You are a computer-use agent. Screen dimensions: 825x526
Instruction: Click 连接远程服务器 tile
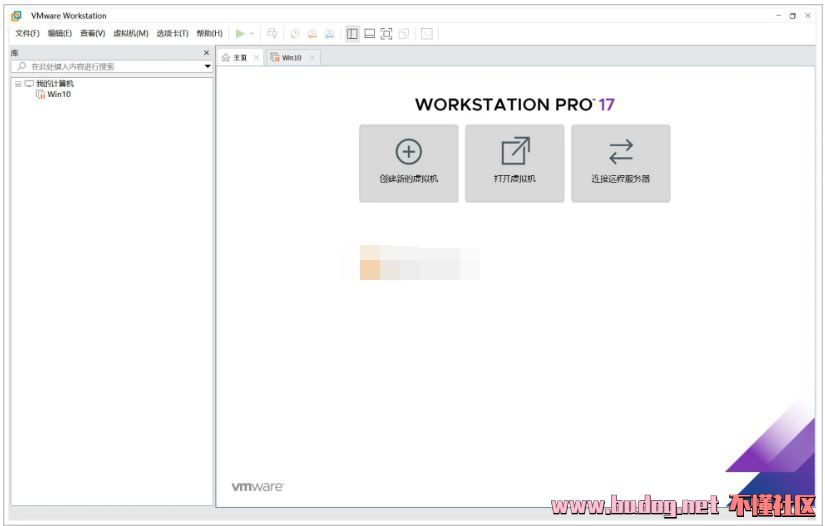click(x=621, y=163)
